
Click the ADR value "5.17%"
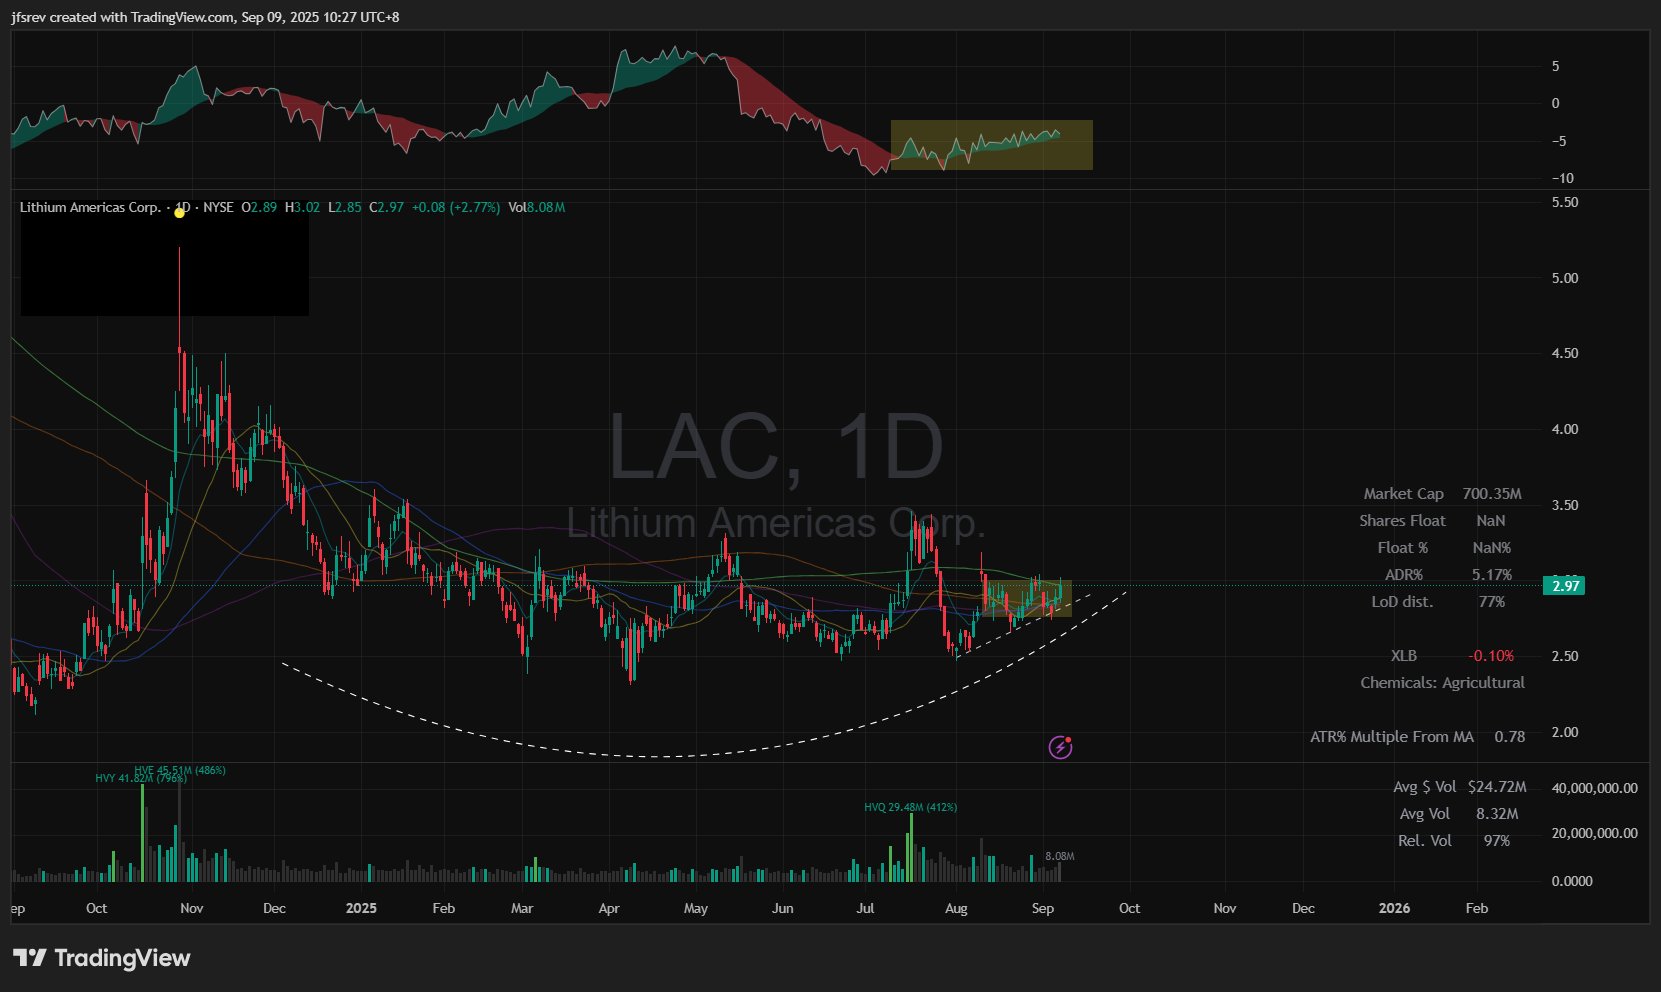1491,575
